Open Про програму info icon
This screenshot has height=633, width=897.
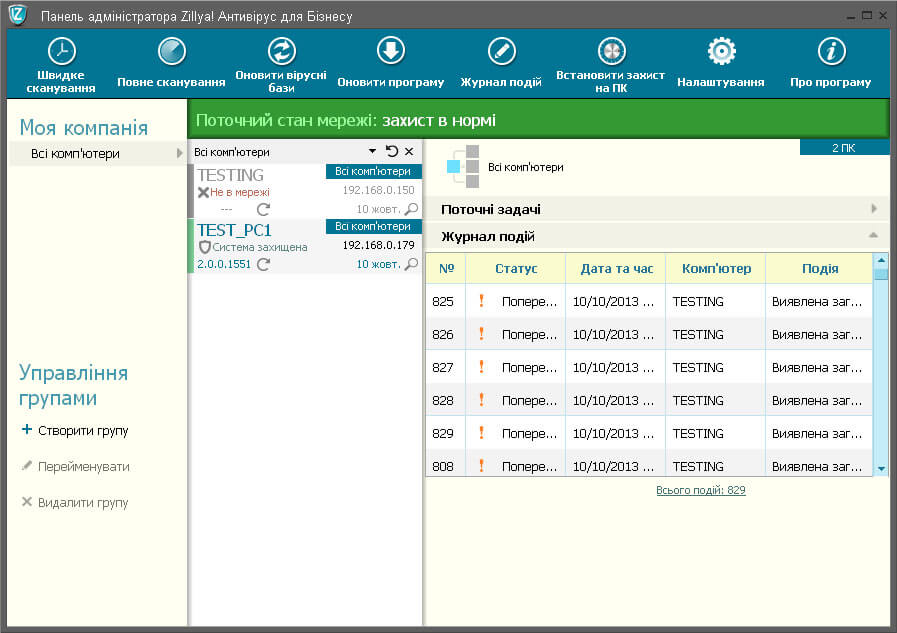point(831,51)
